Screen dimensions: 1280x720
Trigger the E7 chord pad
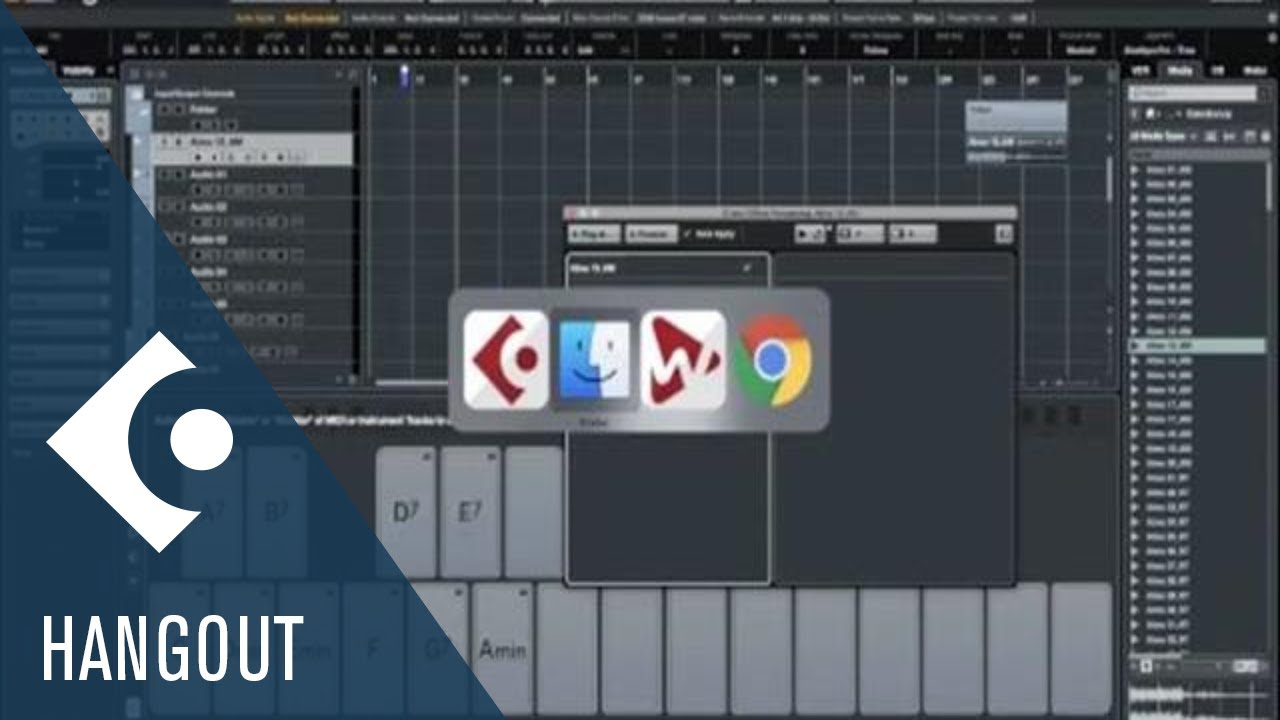pos(470,512)
